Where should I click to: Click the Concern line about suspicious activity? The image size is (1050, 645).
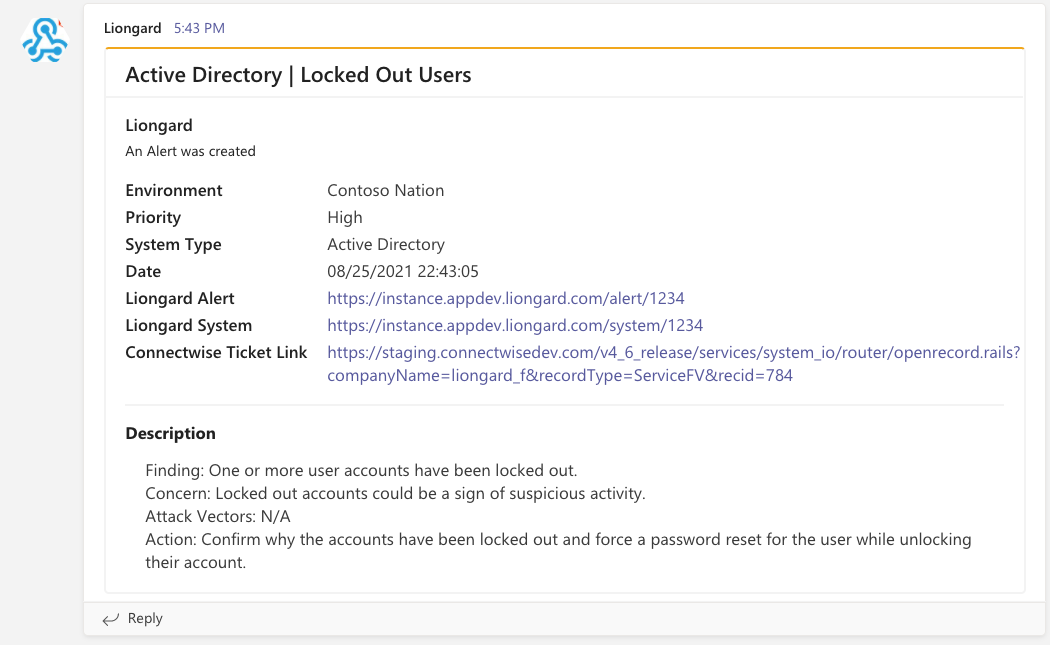[395, 494]
